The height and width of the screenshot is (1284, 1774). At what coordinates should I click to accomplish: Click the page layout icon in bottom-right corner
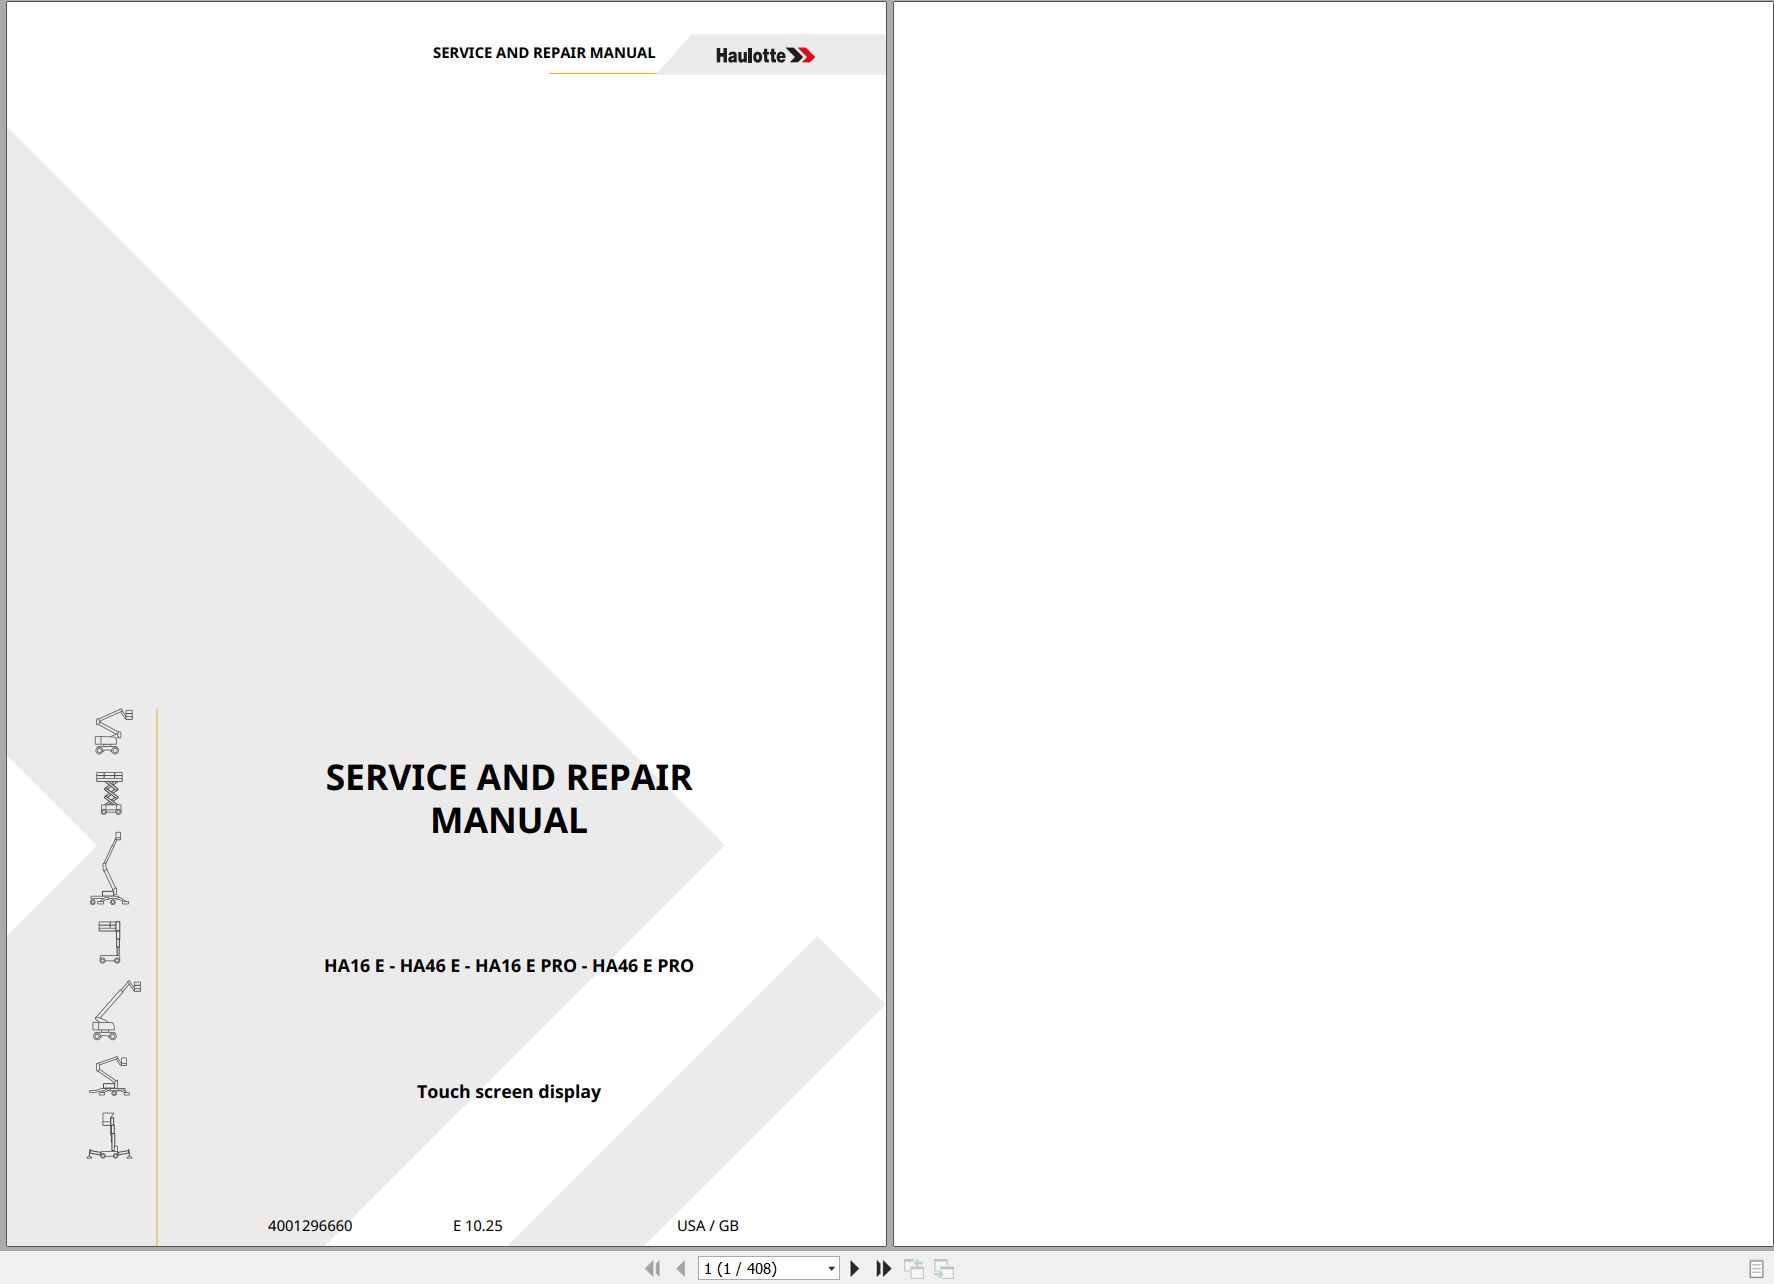tap(1756, 1268)
